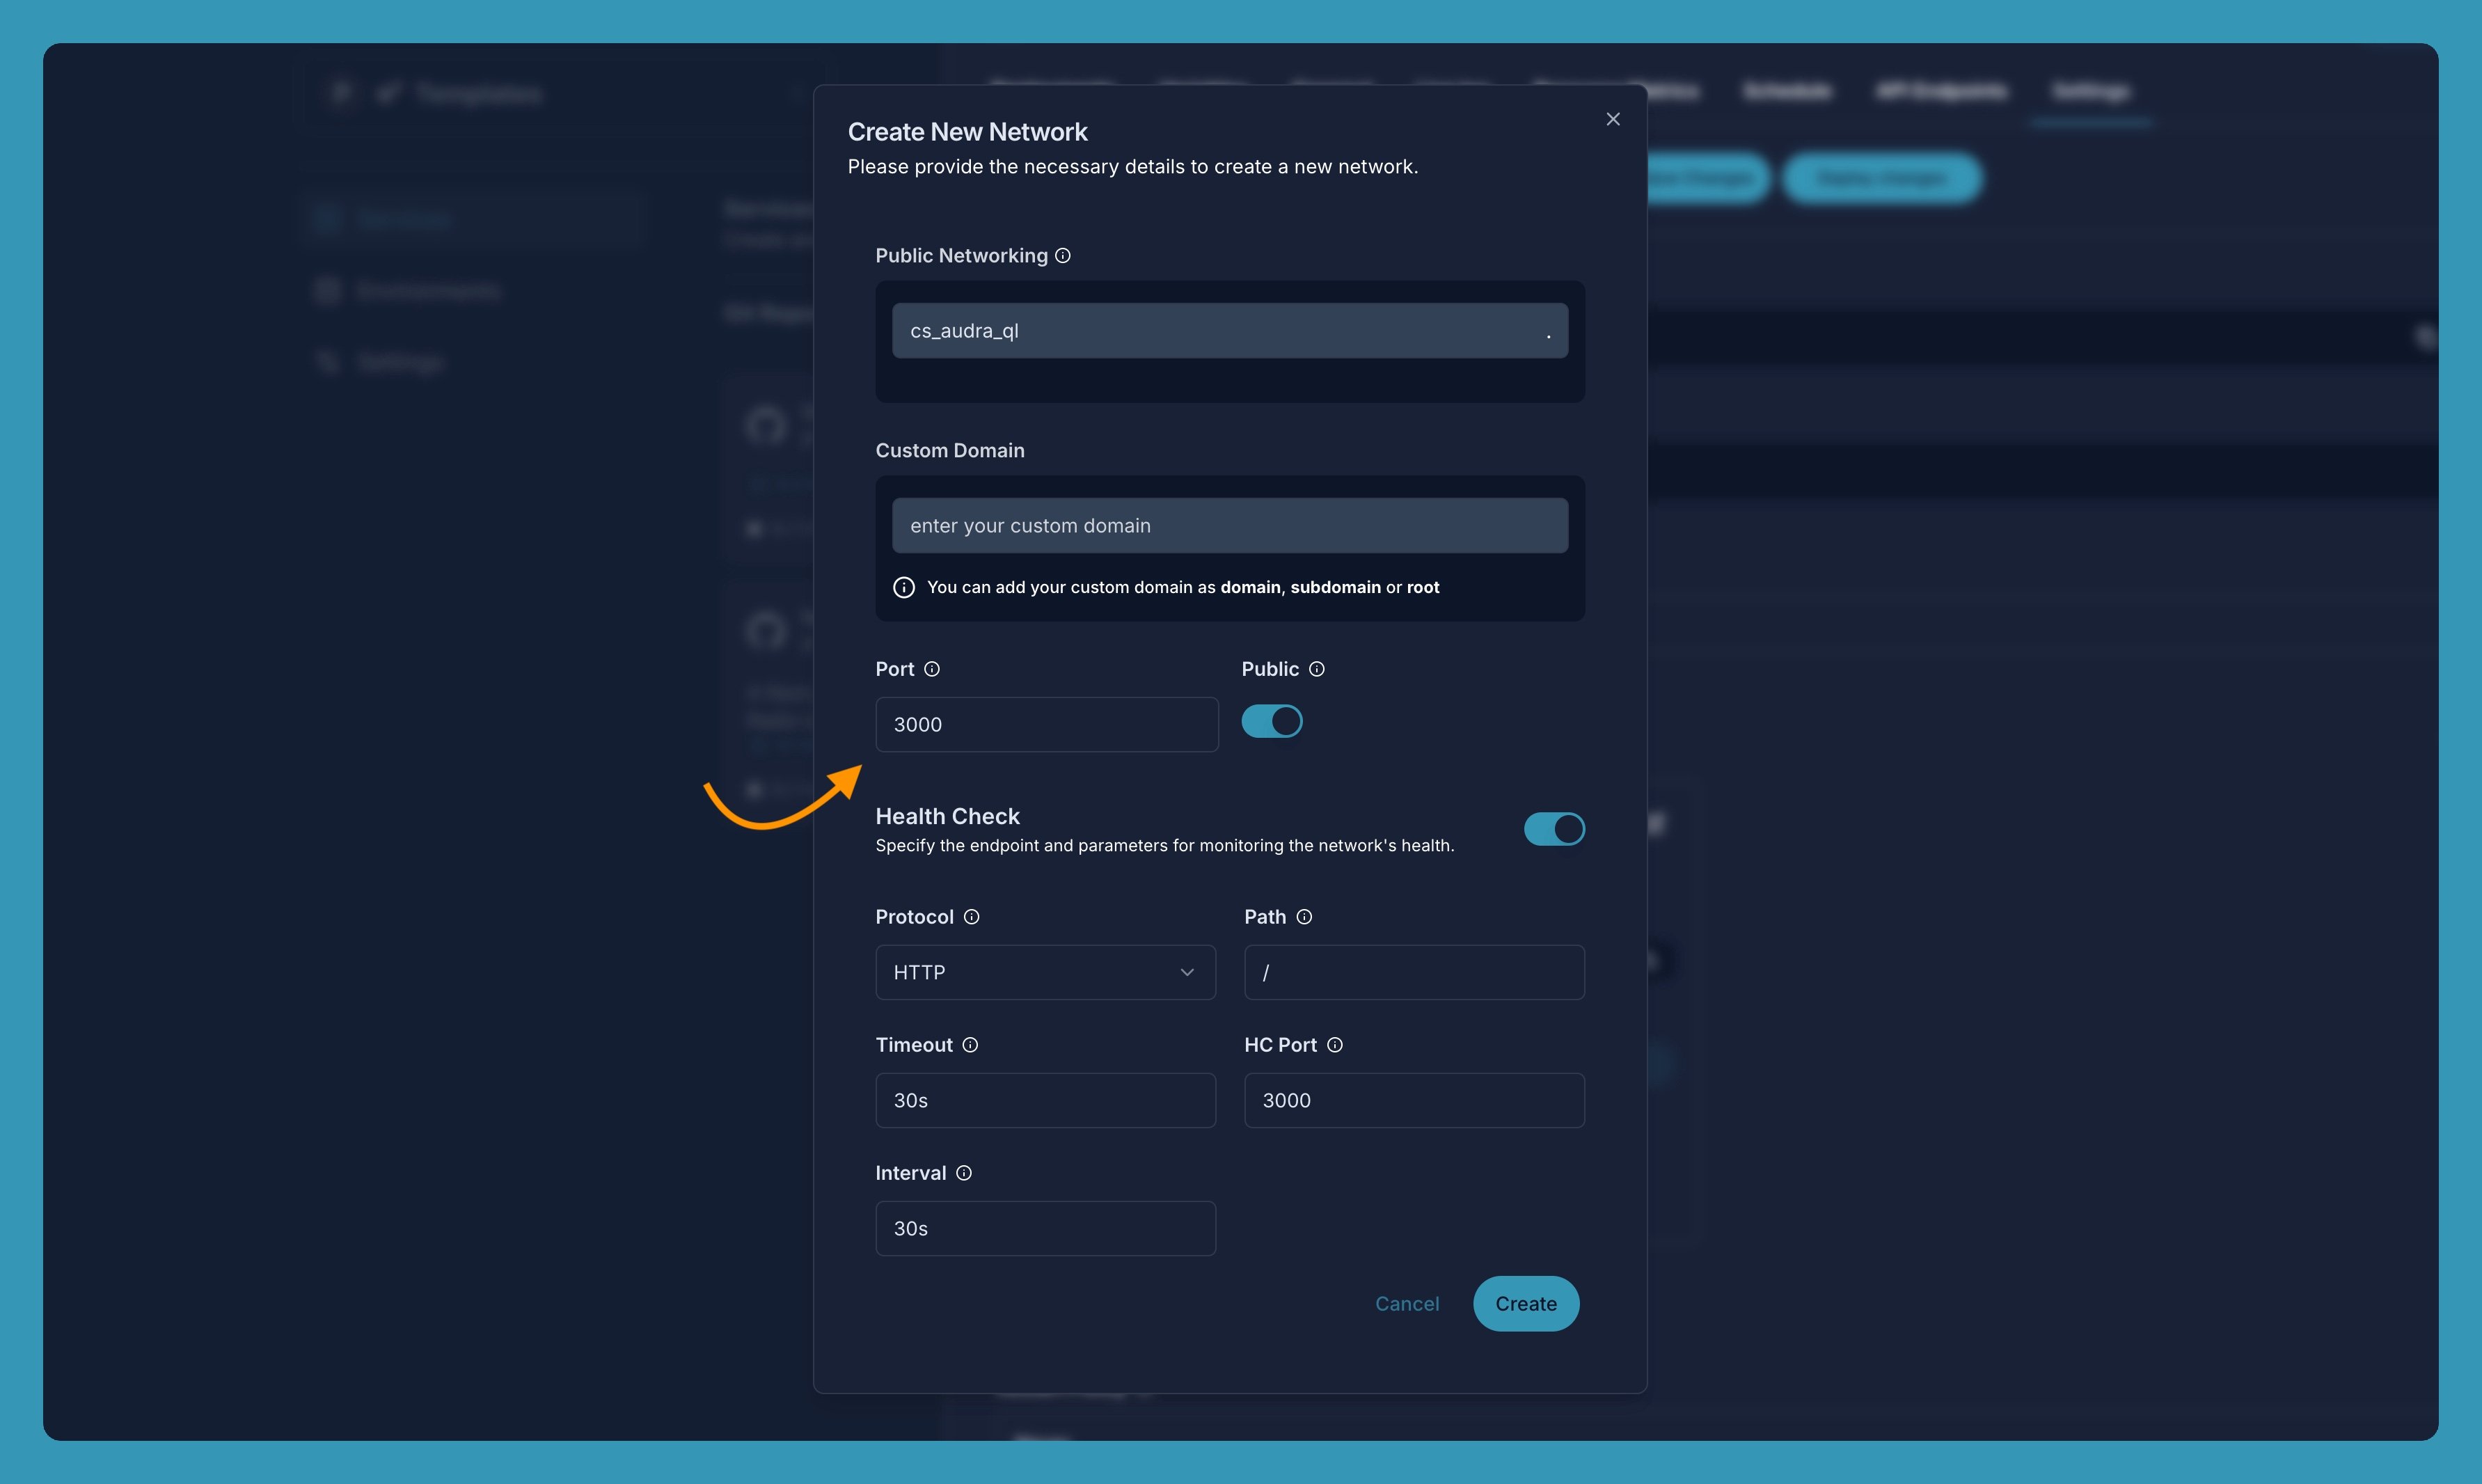The image size is (2482, 1484).
Task: Click the HC Port info icon
Action: point(1335,1045)
